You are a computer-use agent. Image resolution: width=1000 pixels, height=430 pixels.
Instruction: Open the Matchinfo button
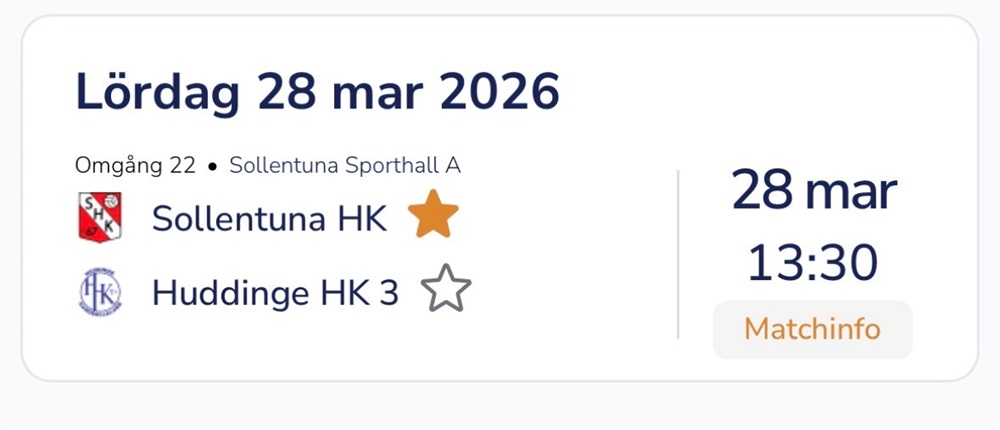pyautogui.click(x=812, y=329)
